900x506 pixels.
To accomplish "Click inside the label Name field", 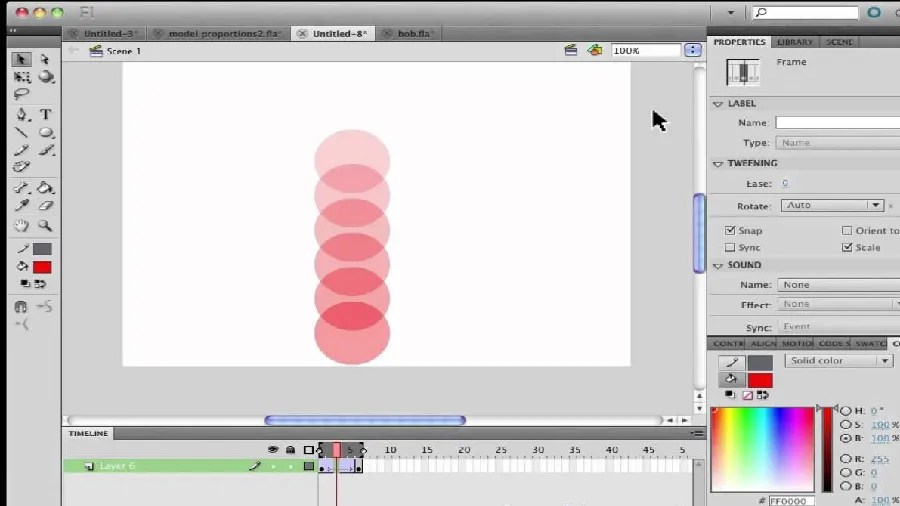I will point(837,122).
